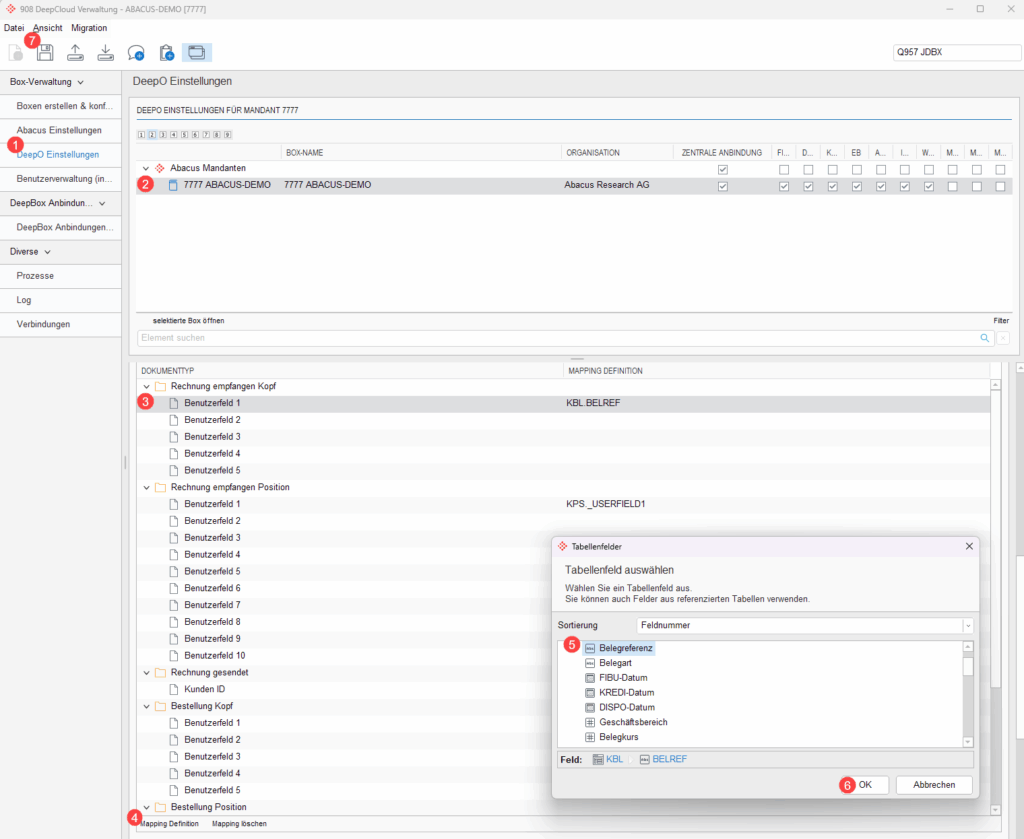
Task: Click the Save disk icon in toolbar
Action: click(x=45, y=53)
